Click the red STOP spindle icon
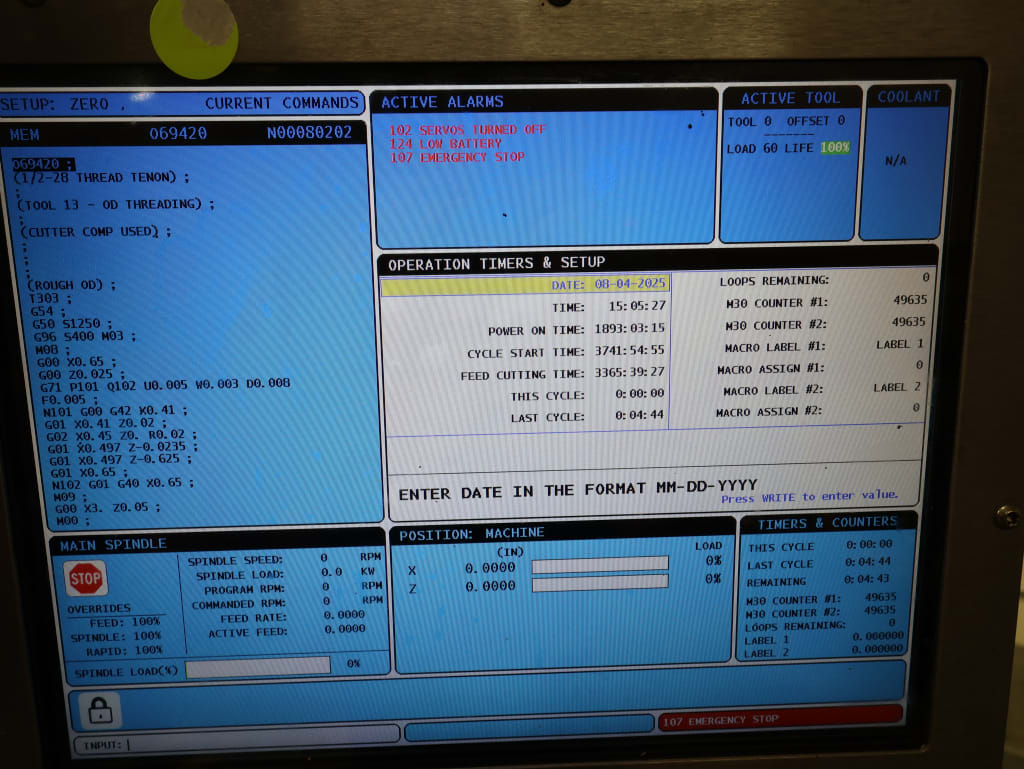The height and width of the screenshot is (769, 1024). pyautogui.click(x=86, y=578)
